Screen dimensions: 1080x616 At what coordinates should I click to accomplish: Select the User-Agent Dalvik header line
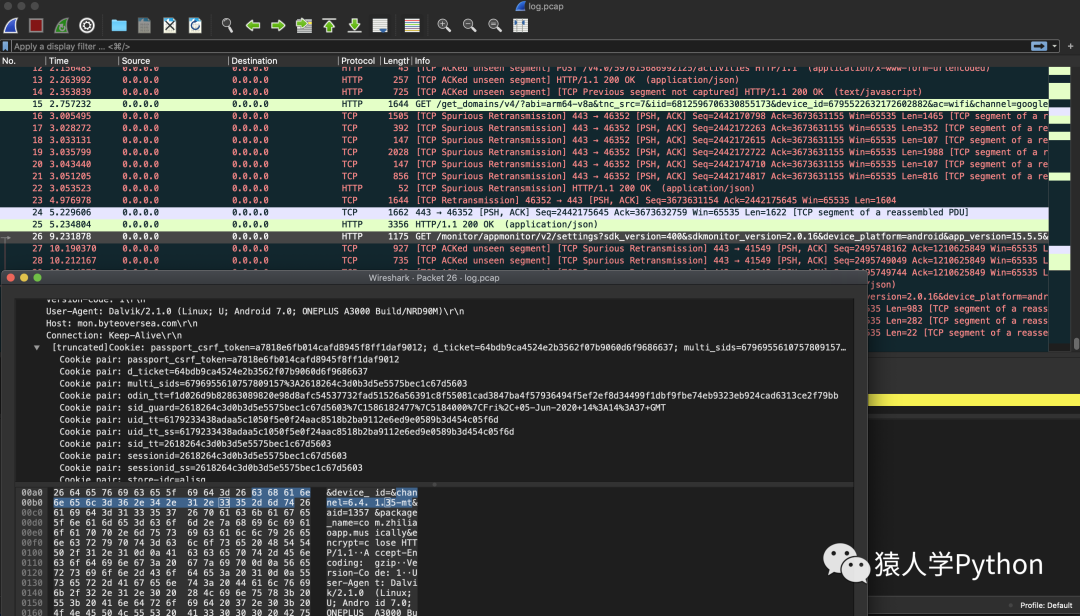click(255, 311)
